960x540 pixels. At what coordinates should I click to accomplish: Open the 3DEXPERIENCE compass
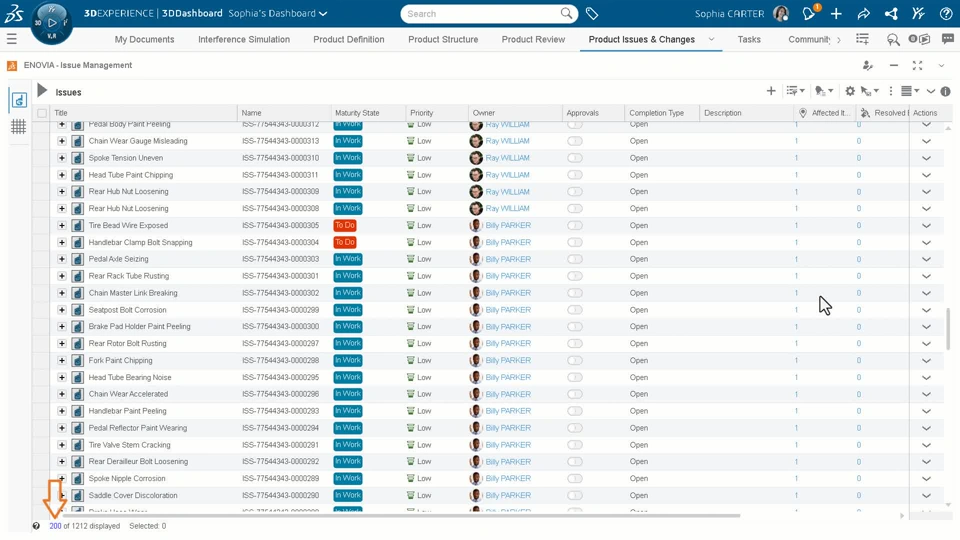[51, 23]
